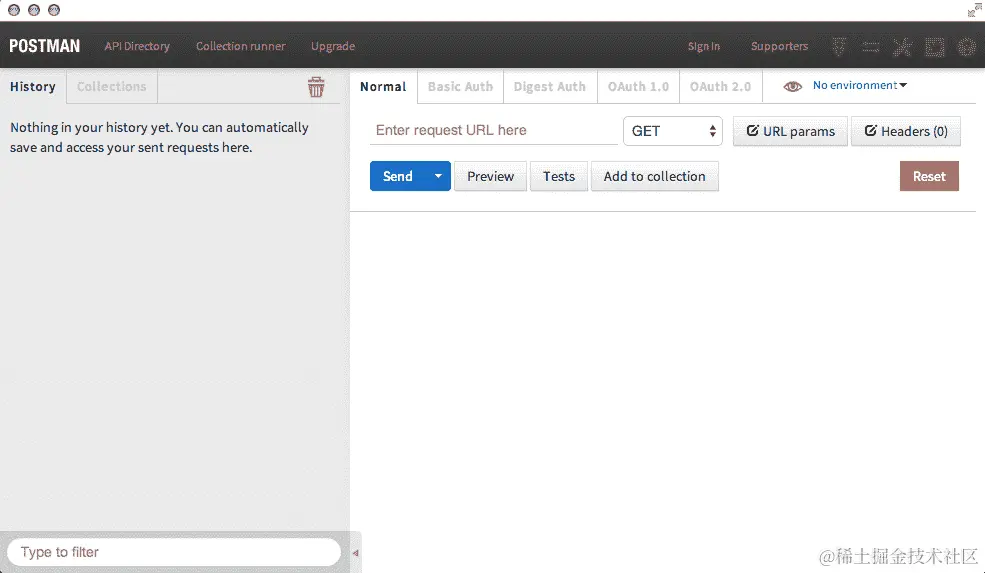Open the Supporters link
The image size is (985, 573).
coord(780,46)
